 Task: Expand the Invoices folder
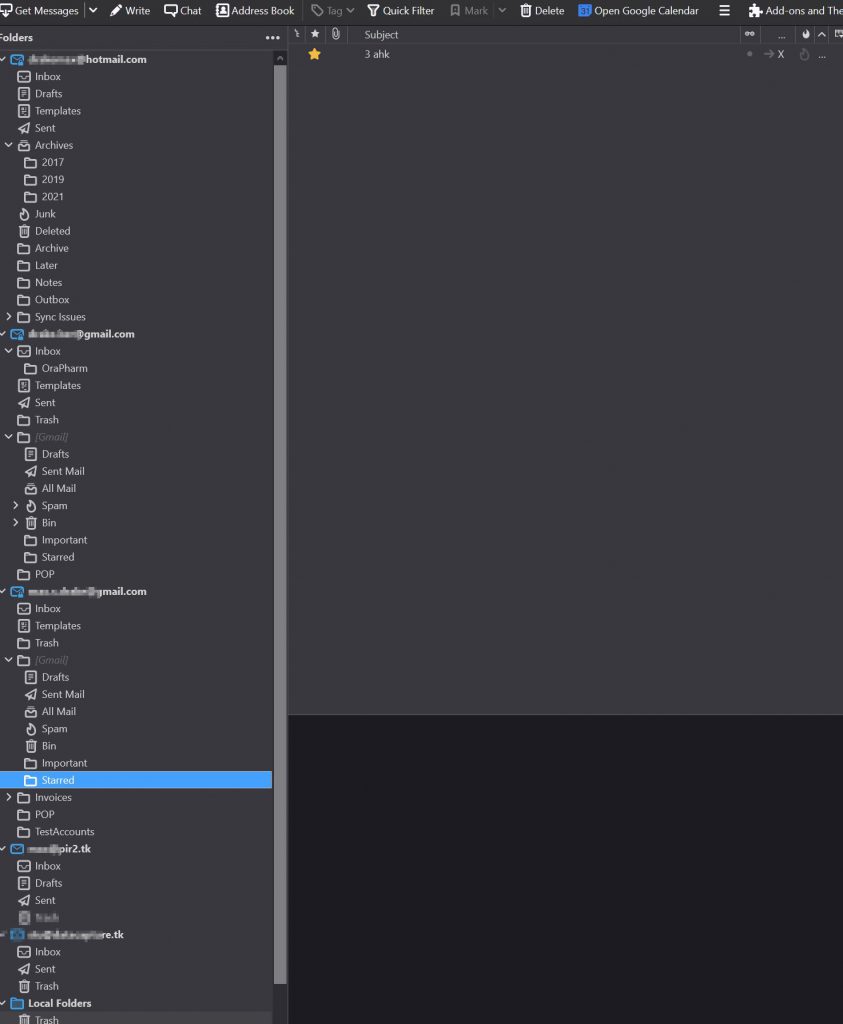[9, 797]
